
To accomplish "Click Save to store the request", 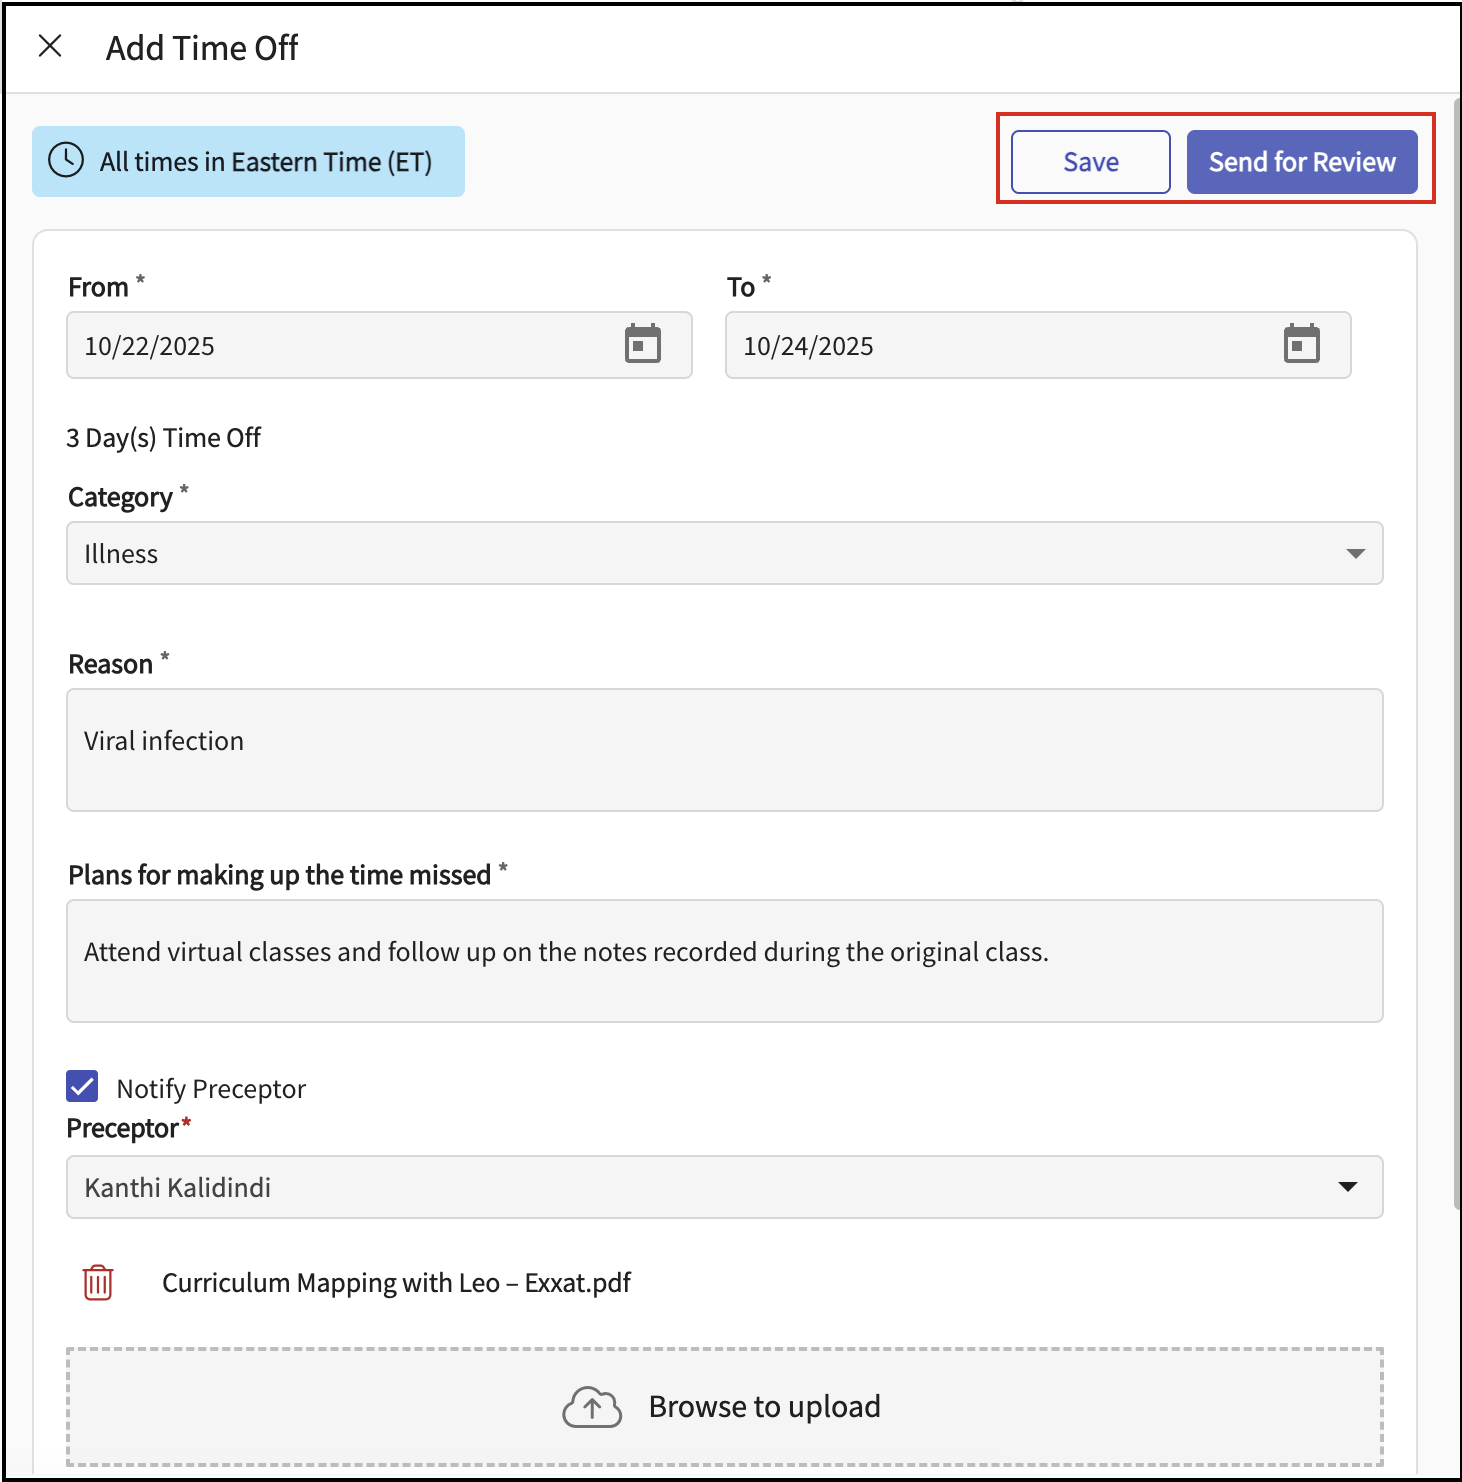I will point(1090,162).
